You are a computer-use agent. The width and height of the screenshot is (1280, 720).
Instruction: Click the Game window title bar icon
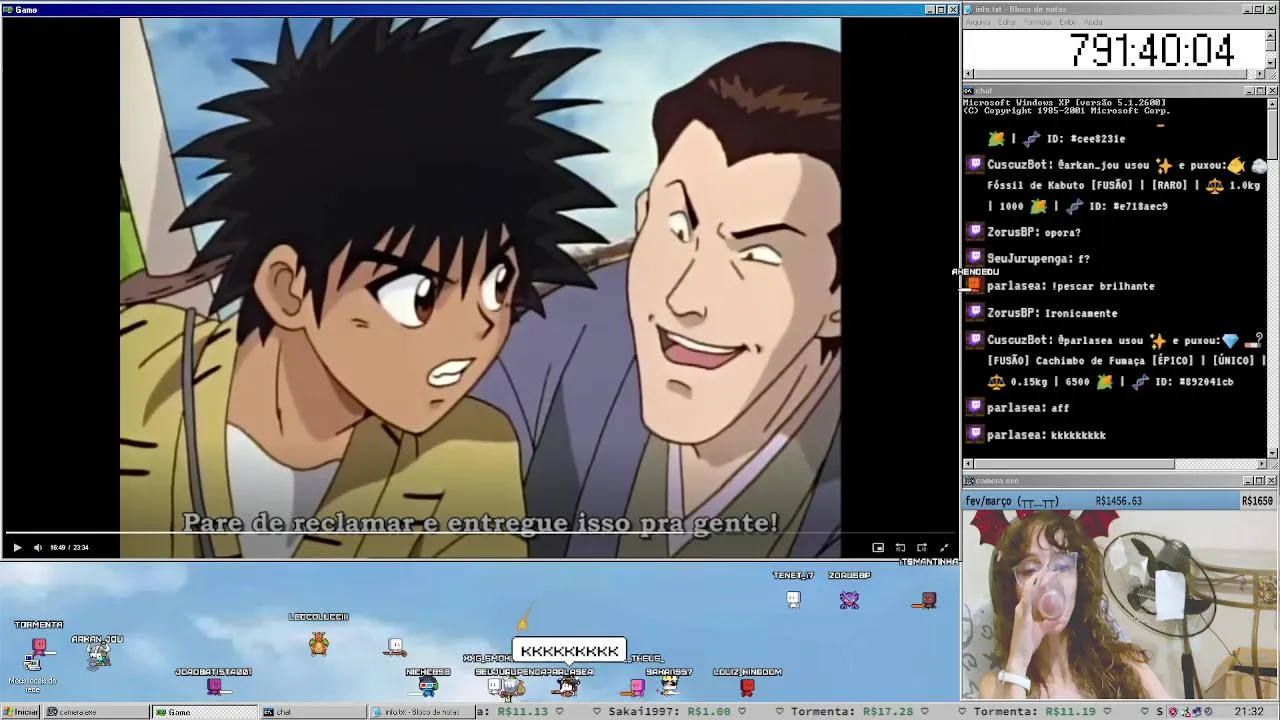[x=7, y=9]
